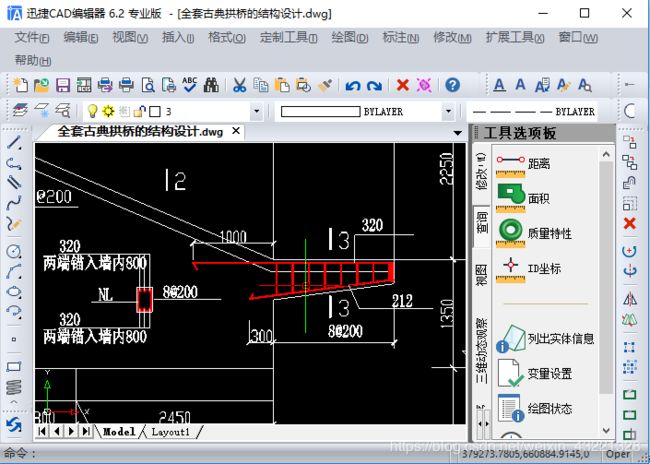Screen dimensions: 650x464
Task: Select the 修改 palette side tab
Action: (481, 171)
